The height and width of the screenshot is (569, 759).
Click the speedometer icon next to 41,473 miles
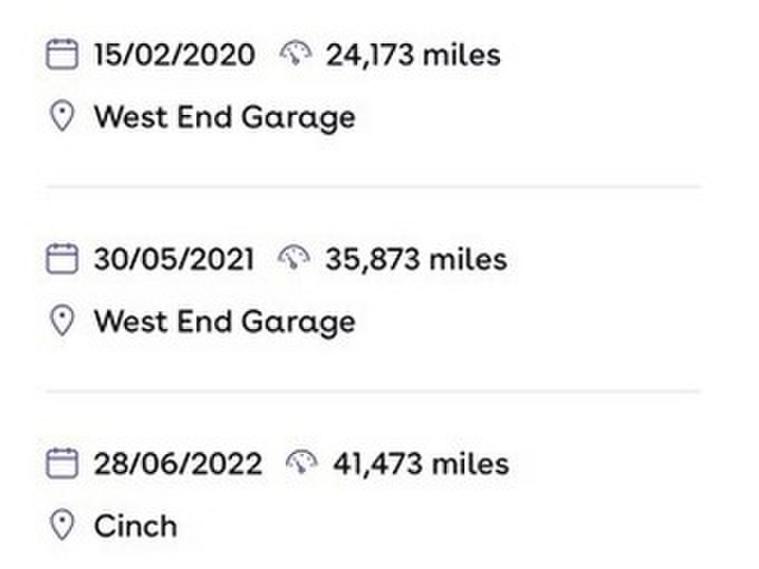tap(303, 463)
